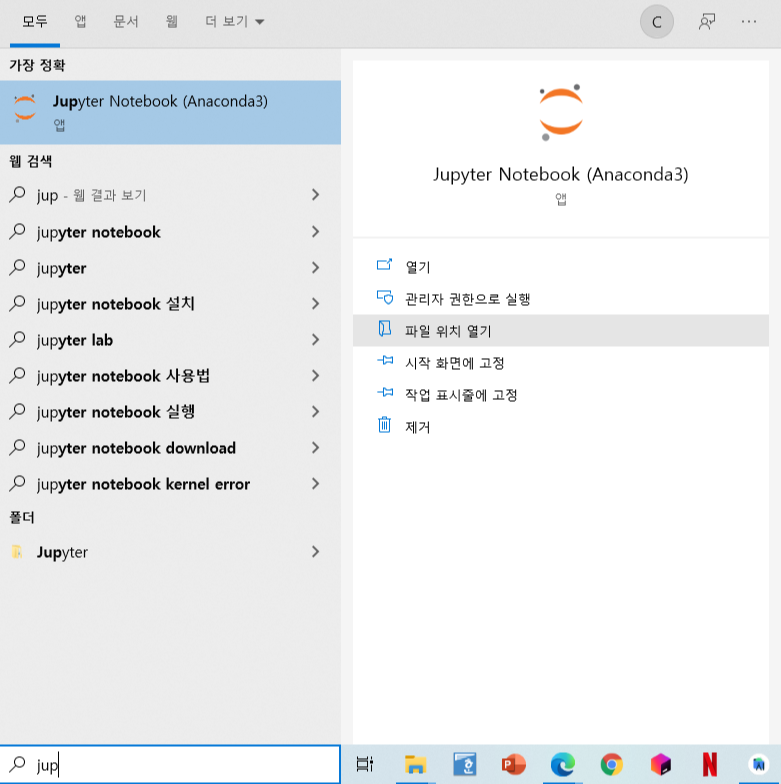This screenshot has width=781, height=784.
Task: Open Microsoft Edge from the taskbar
Action: [562, 764]
